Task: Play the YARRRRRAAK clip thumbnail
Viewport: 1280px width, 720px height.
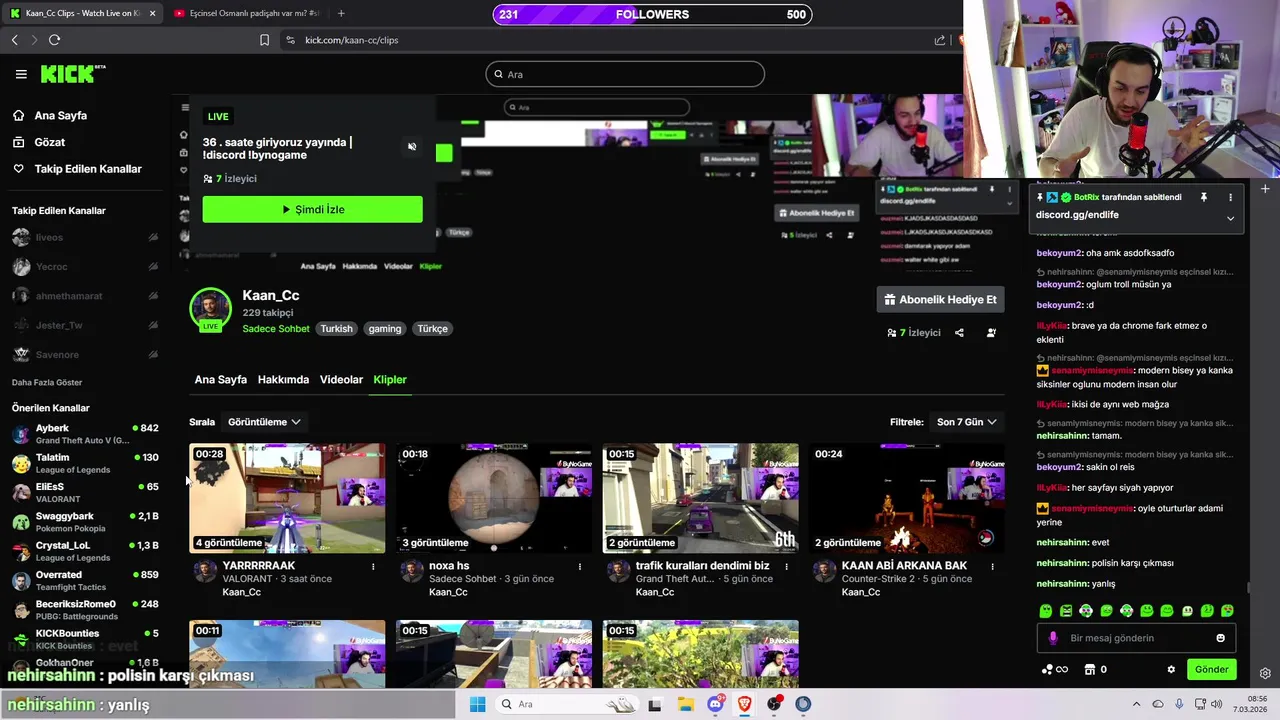Action: [287, 498]
